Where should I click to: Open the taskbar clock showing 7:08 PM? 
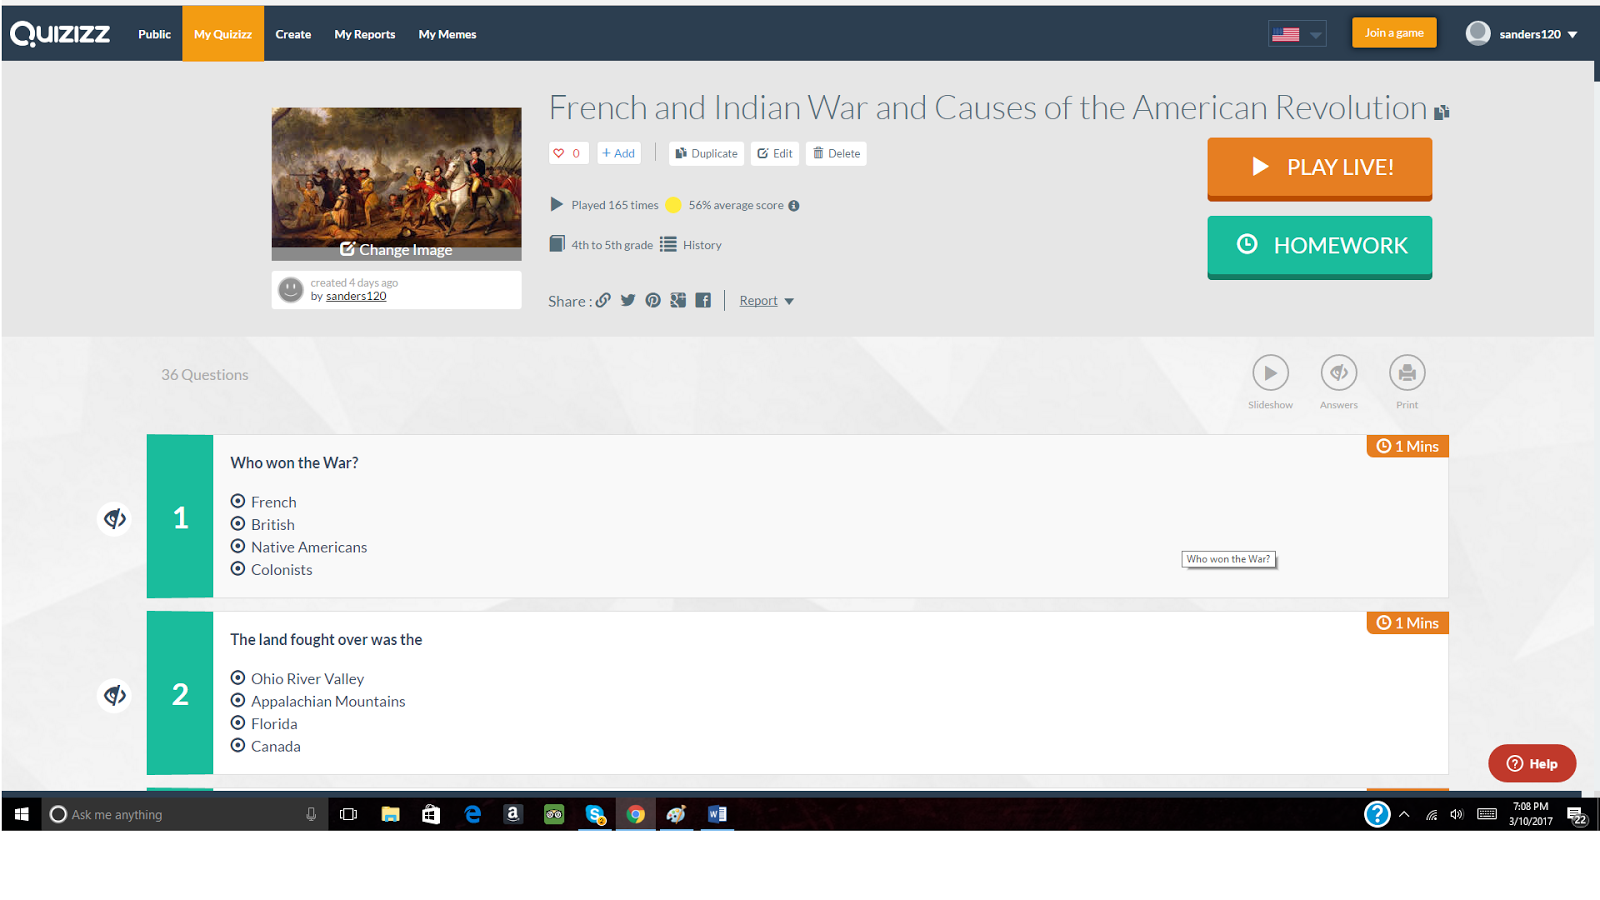click(1530, 814)
